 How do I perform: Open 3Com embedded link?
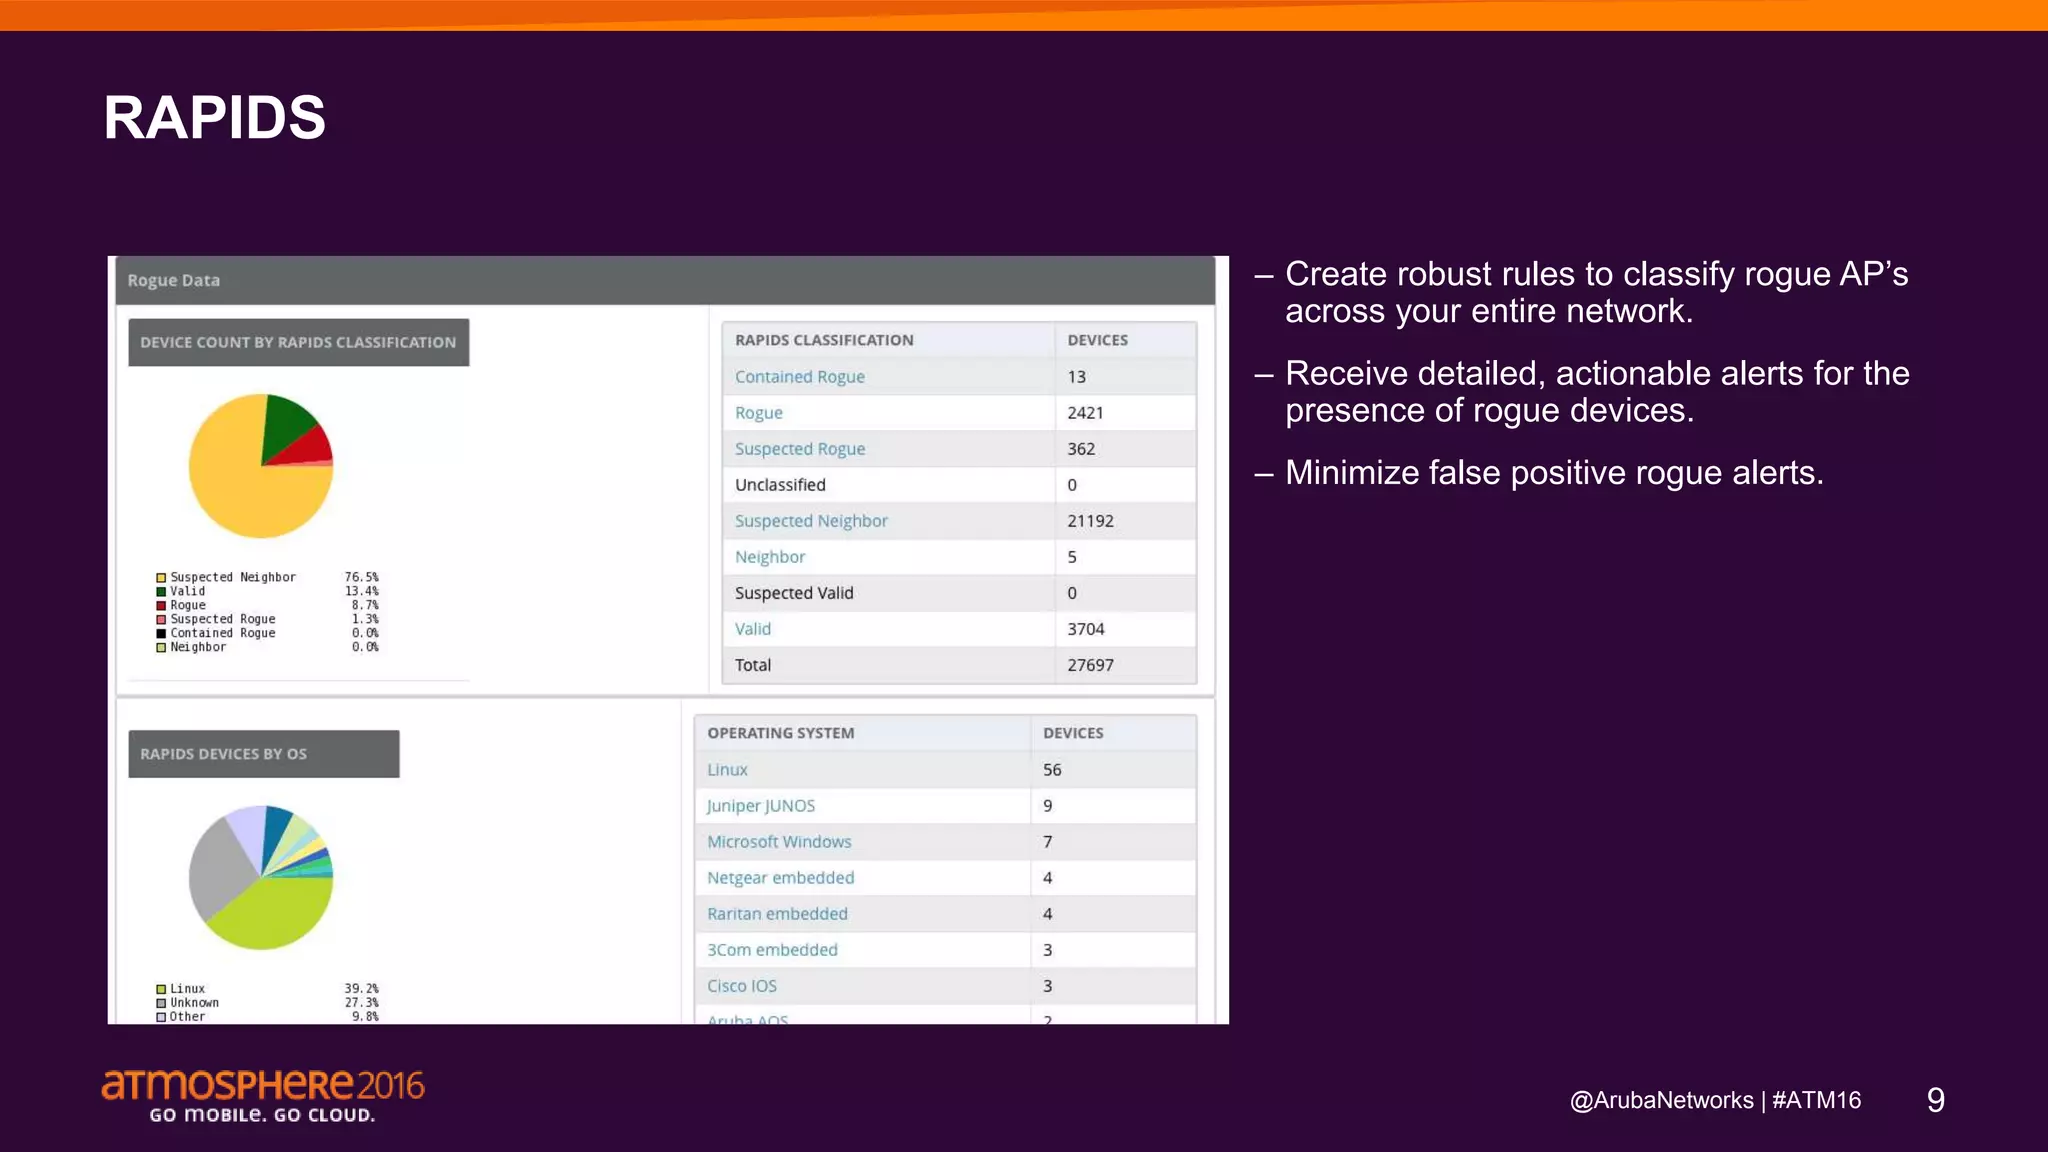pyautogui.click(x=771, y=950)
